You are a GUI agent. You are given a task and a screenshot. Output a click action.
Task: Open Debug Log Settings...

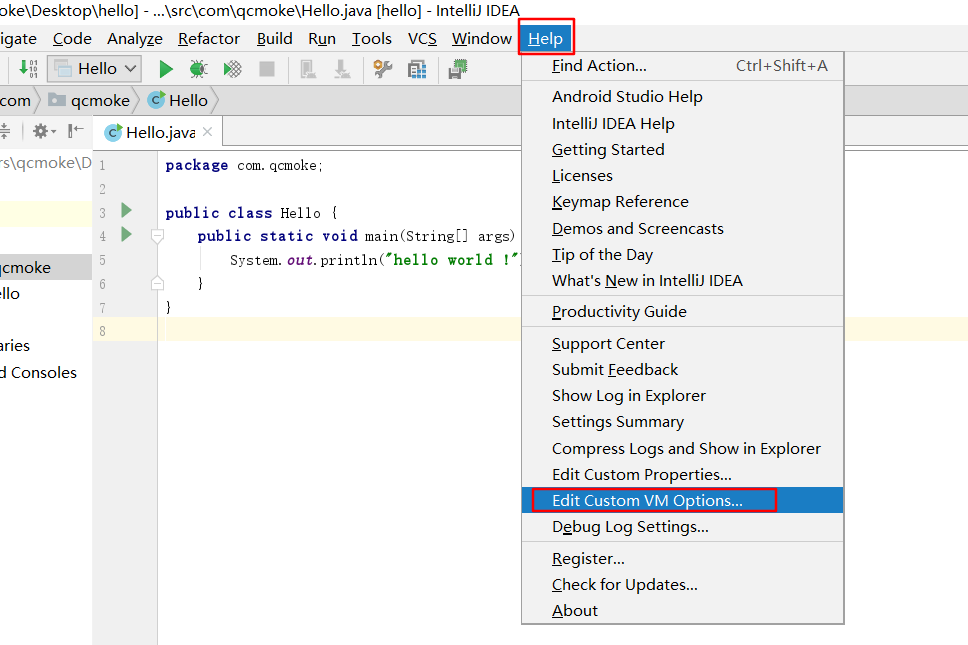[683, 526]
